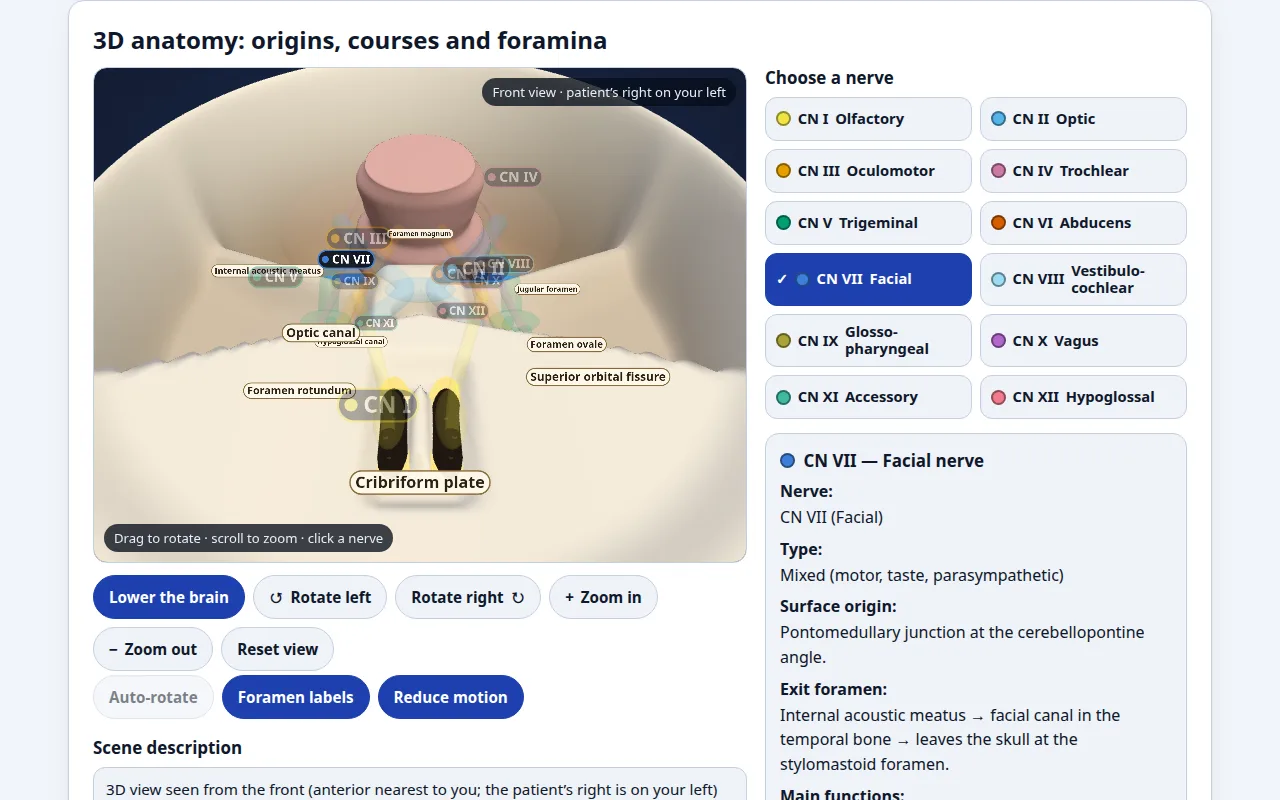Click the Foramen magnum label
Screen dimensions: 1280x800
[420, 233]
